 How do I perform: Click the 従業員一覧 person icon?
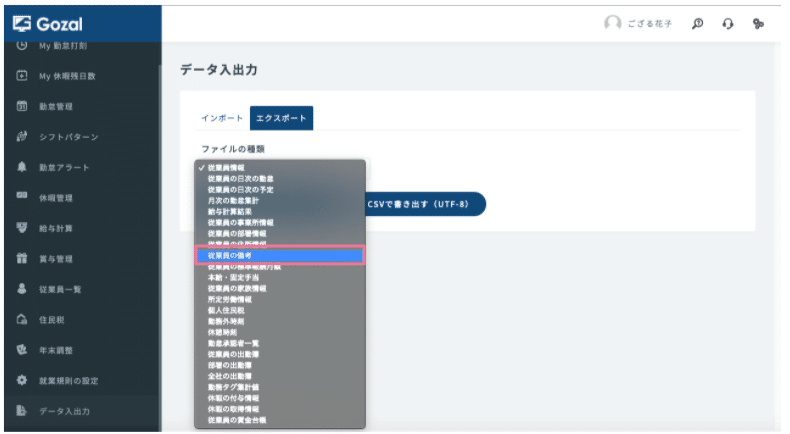click(22, 289)
